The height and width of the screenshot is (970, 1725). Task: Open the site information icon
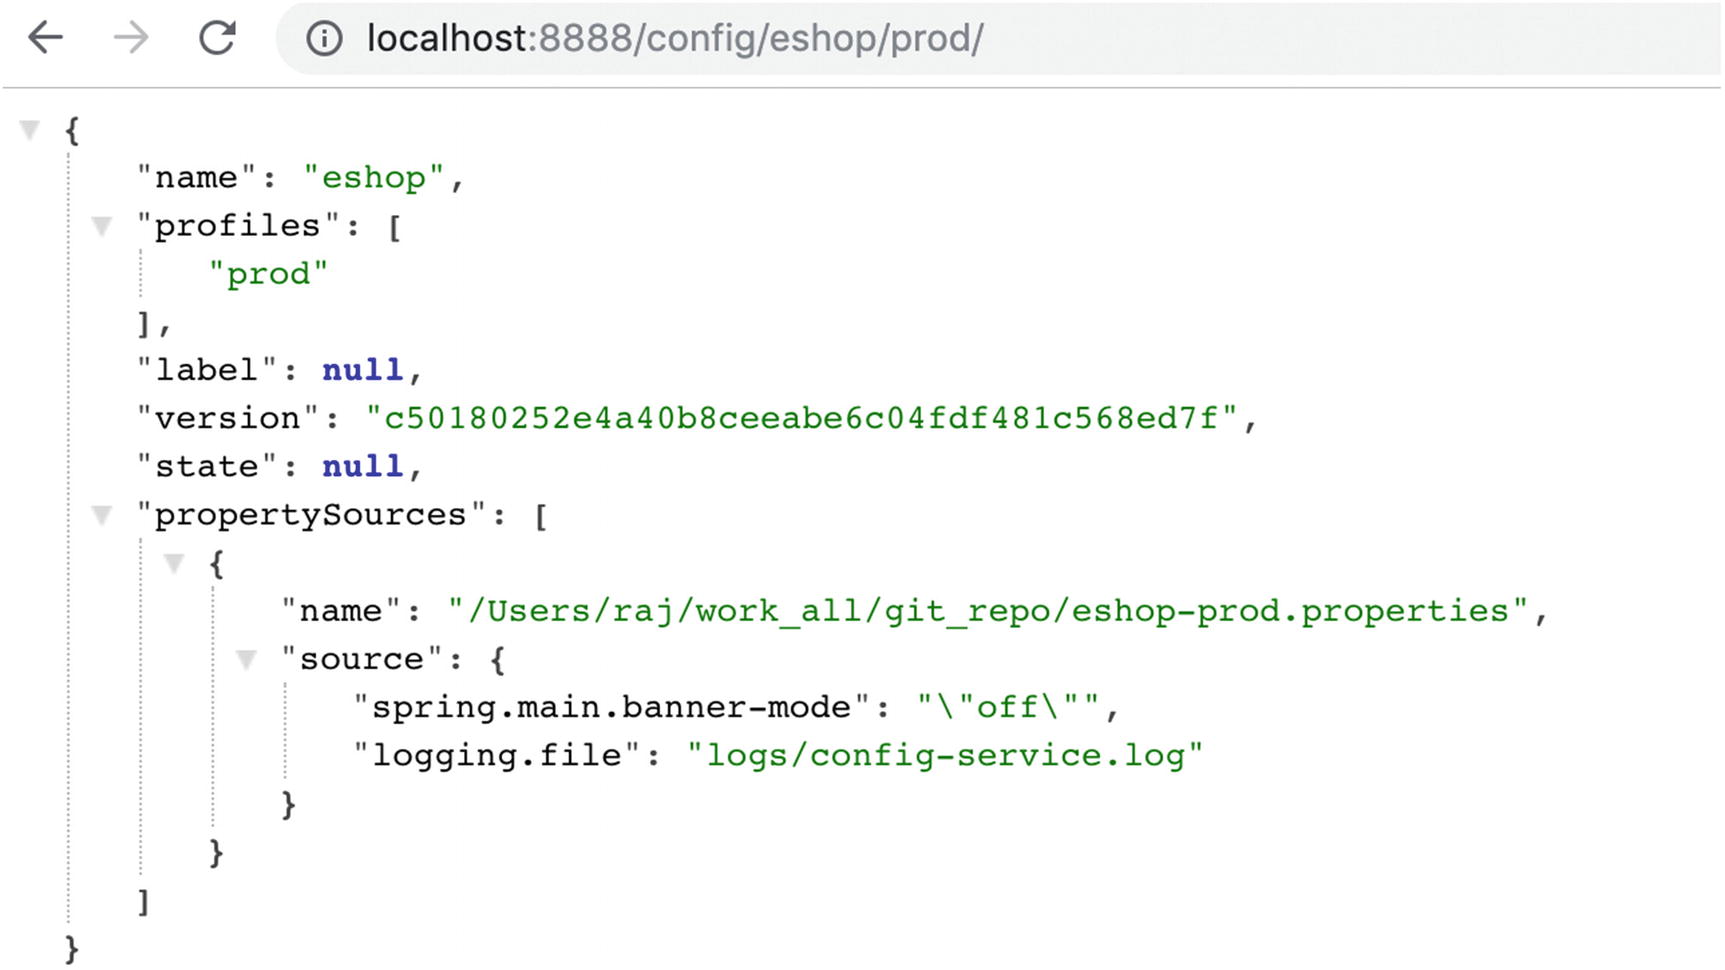pyautogui.click(x=324, y=39)
